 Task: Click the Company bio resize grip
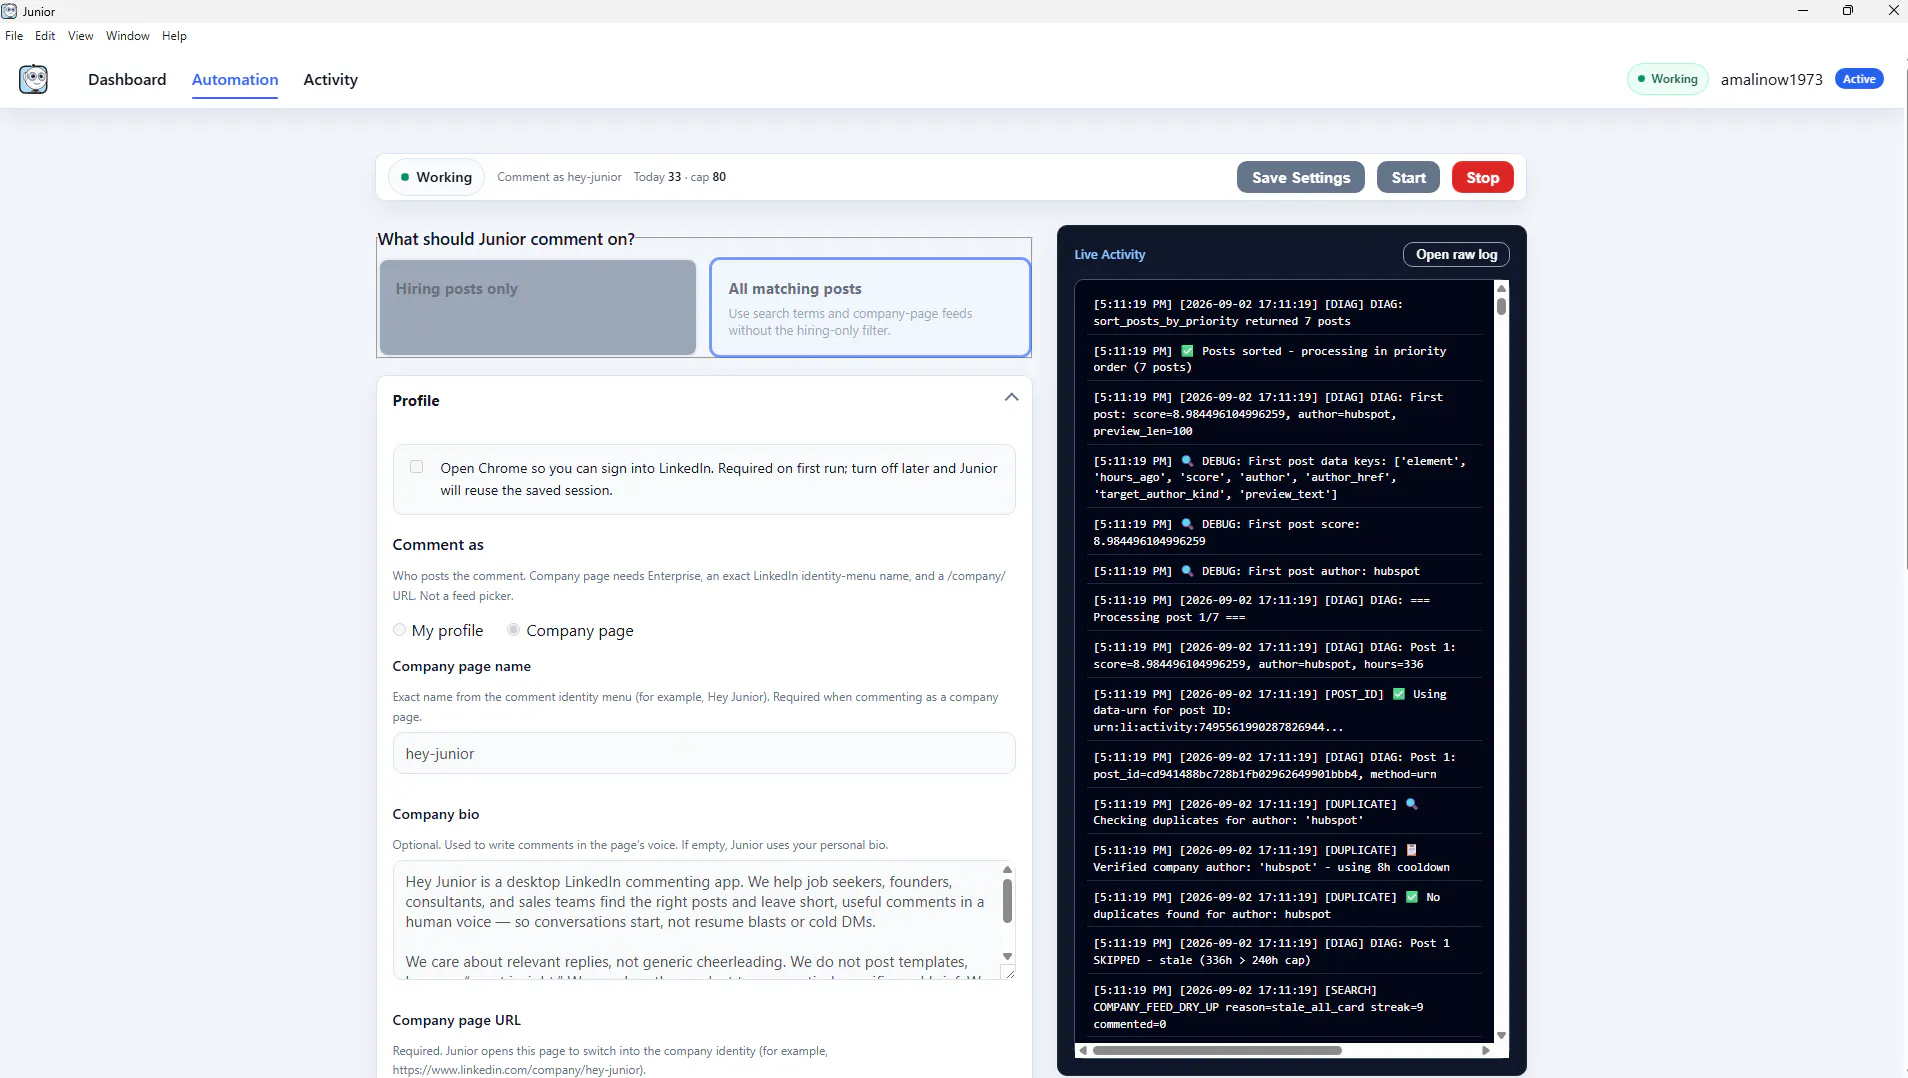[1008, 973]
